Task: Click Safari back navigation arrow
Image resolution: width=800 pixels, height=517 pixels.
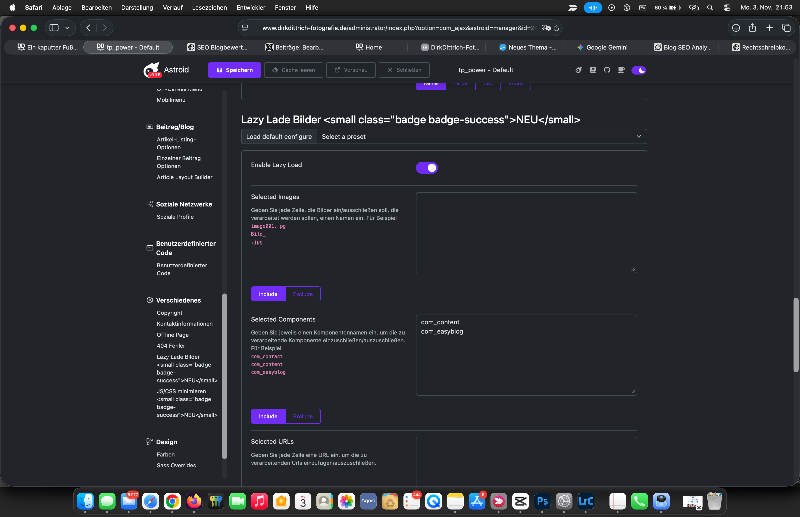Action: pyautogui.click(x=90, y=28)
